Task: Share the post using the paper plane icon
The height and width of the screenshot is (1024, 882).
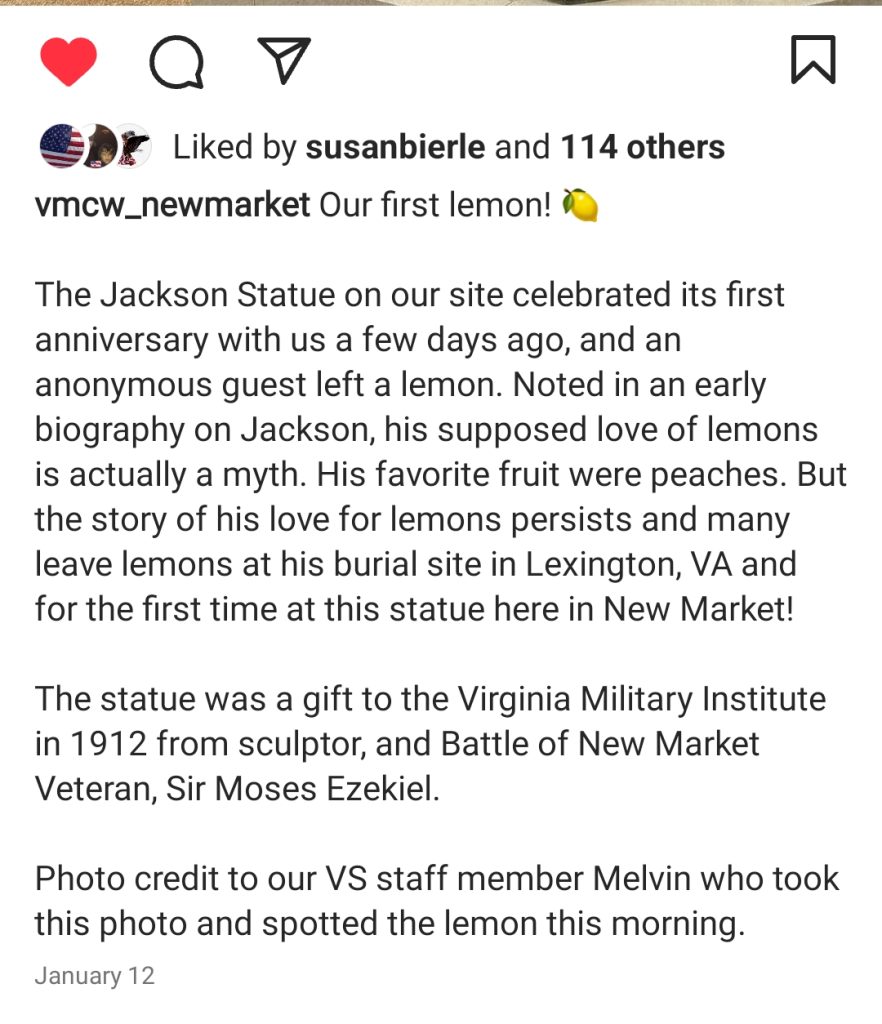Action: [284, 61]
